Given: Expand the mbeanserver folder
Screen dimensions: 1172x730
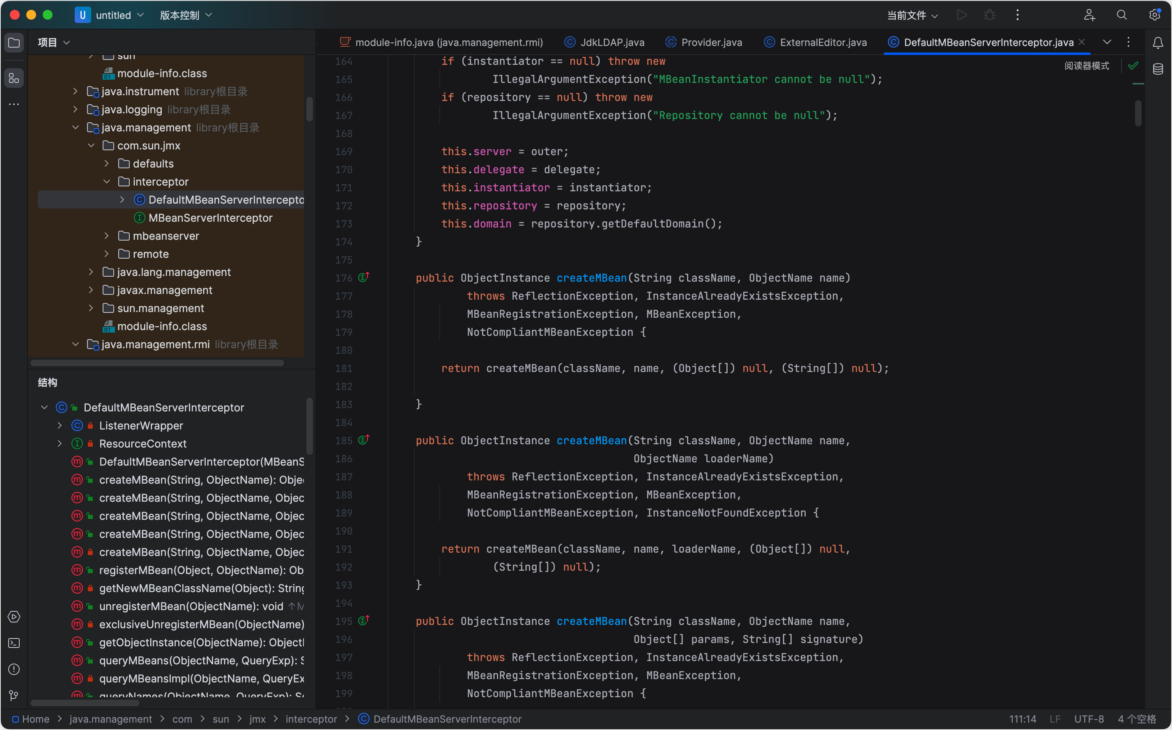Looking at the screenshot, I should pyautogui.click(x=107, y=236).
